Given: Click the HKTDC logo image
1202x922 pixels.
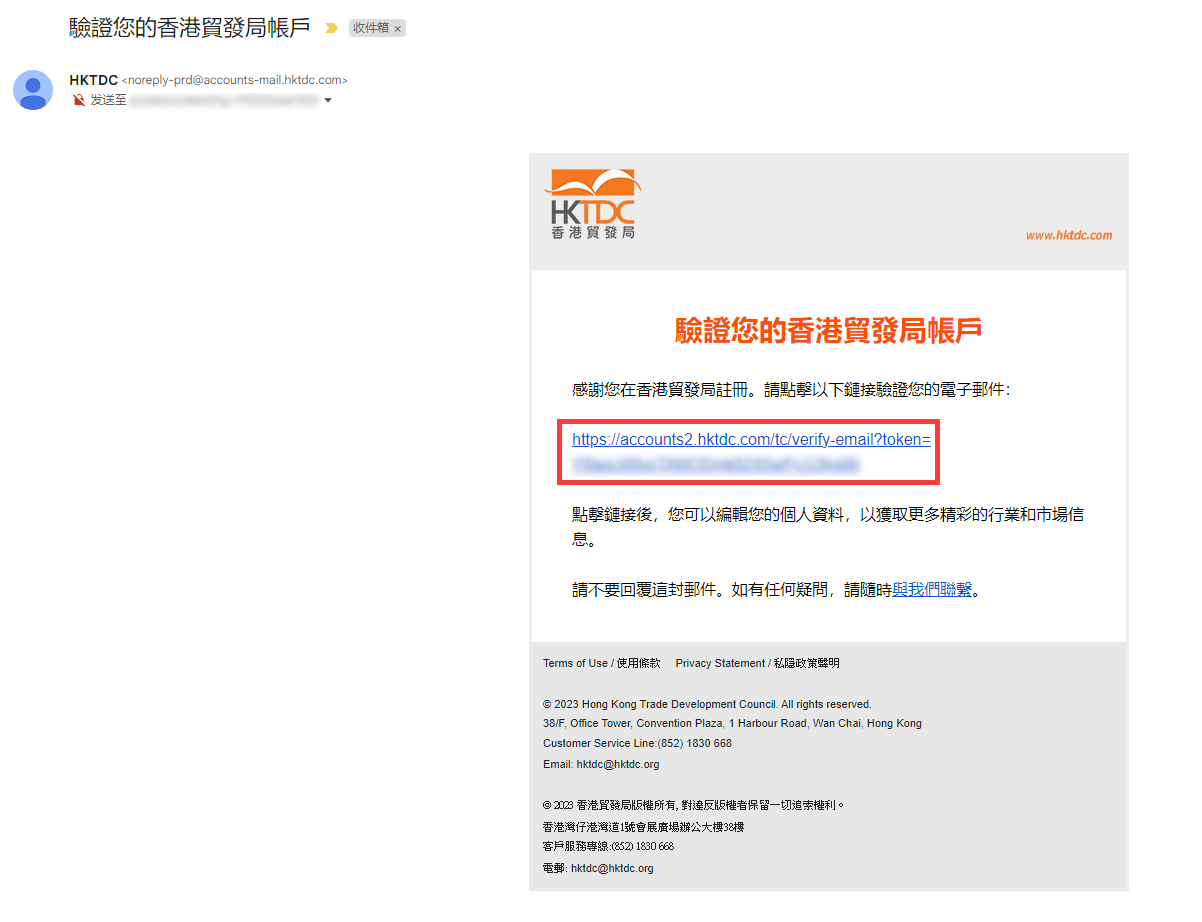Looking at the screenshot, I should (x=592, y=204).
